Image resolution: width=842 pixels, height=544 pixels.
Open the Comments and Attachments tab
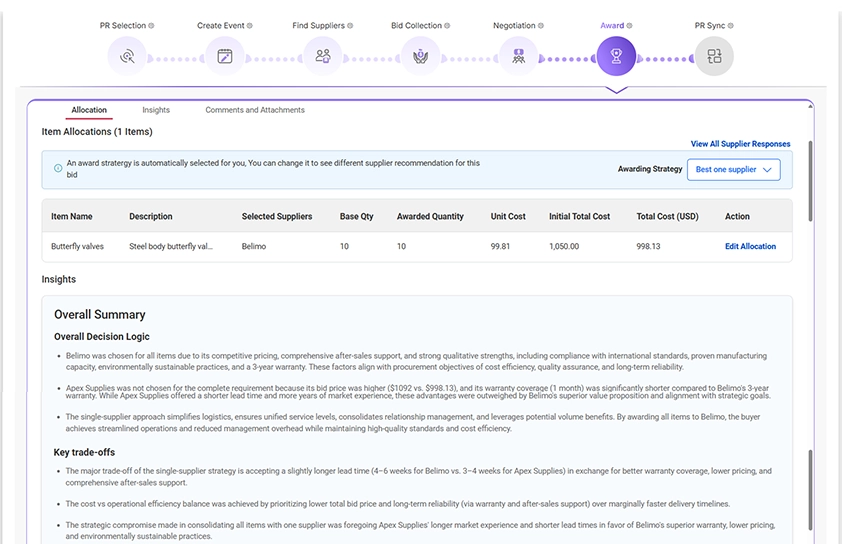tap(255, 110)
